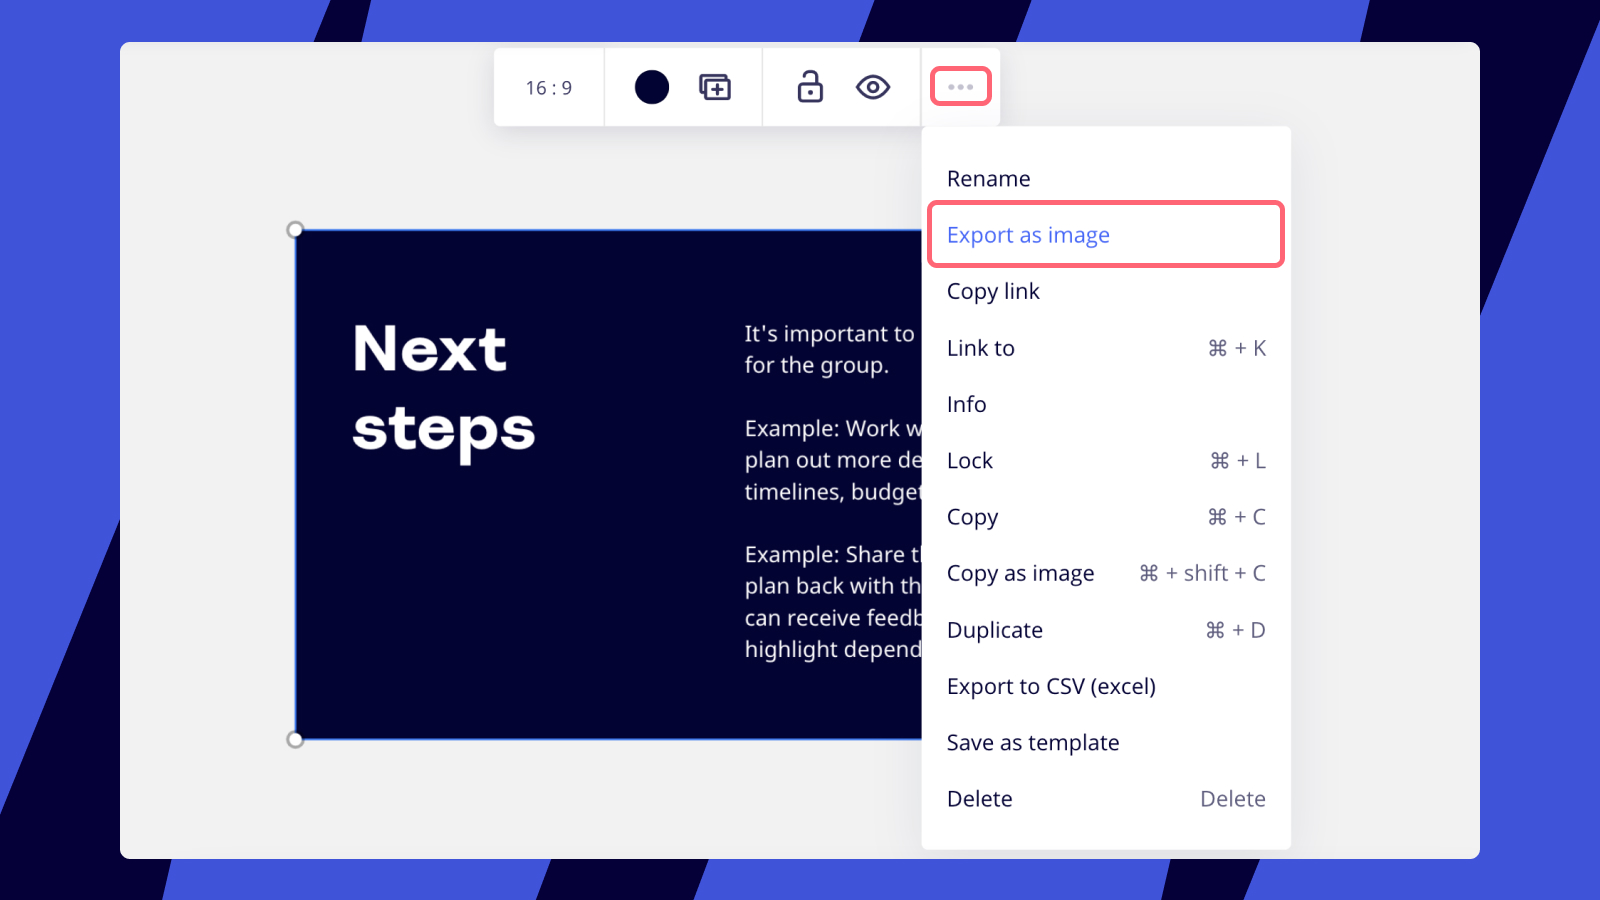Toggle the frame lock padlock icon
The height and width of the screenshot is (900, 1600).
click(810, 87)
